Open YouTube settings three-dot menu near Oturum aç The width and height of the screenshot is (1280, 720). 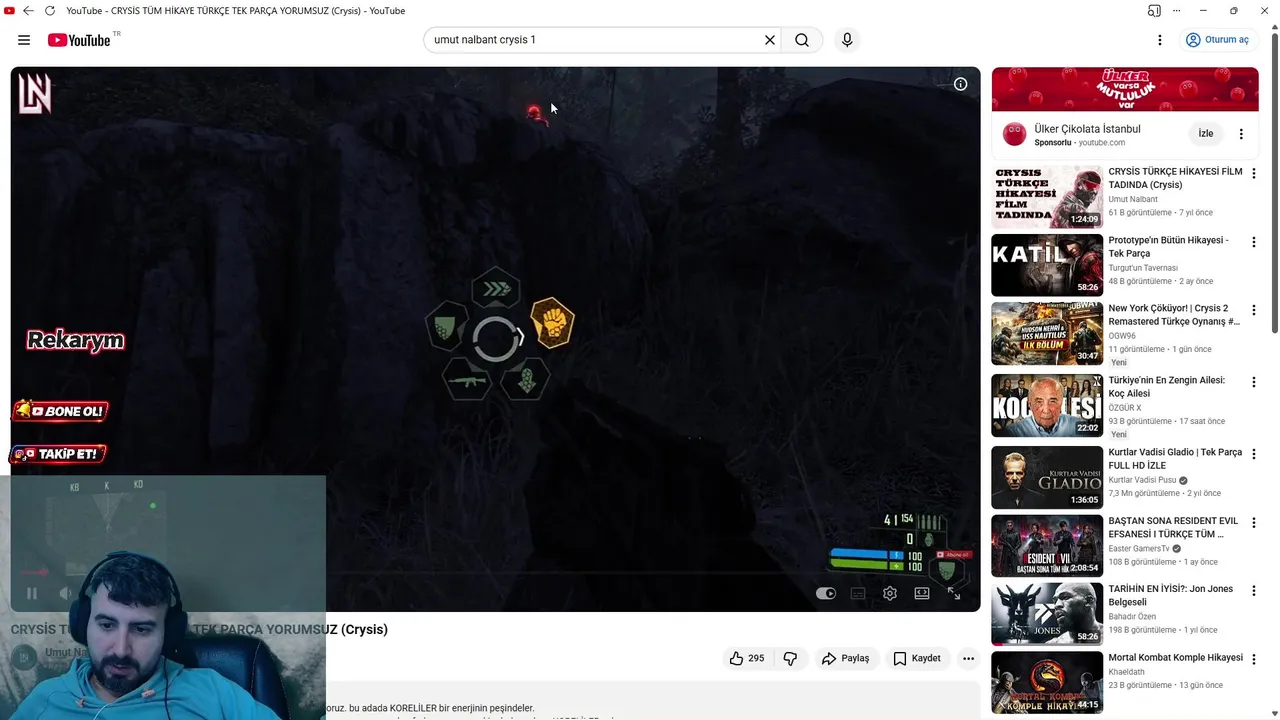[1160, 40]
